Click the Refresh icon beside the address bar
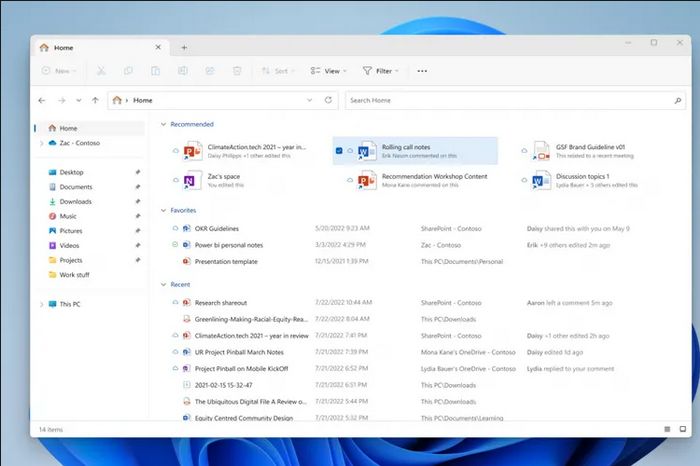The image size is (700, 466). (328, 100)
